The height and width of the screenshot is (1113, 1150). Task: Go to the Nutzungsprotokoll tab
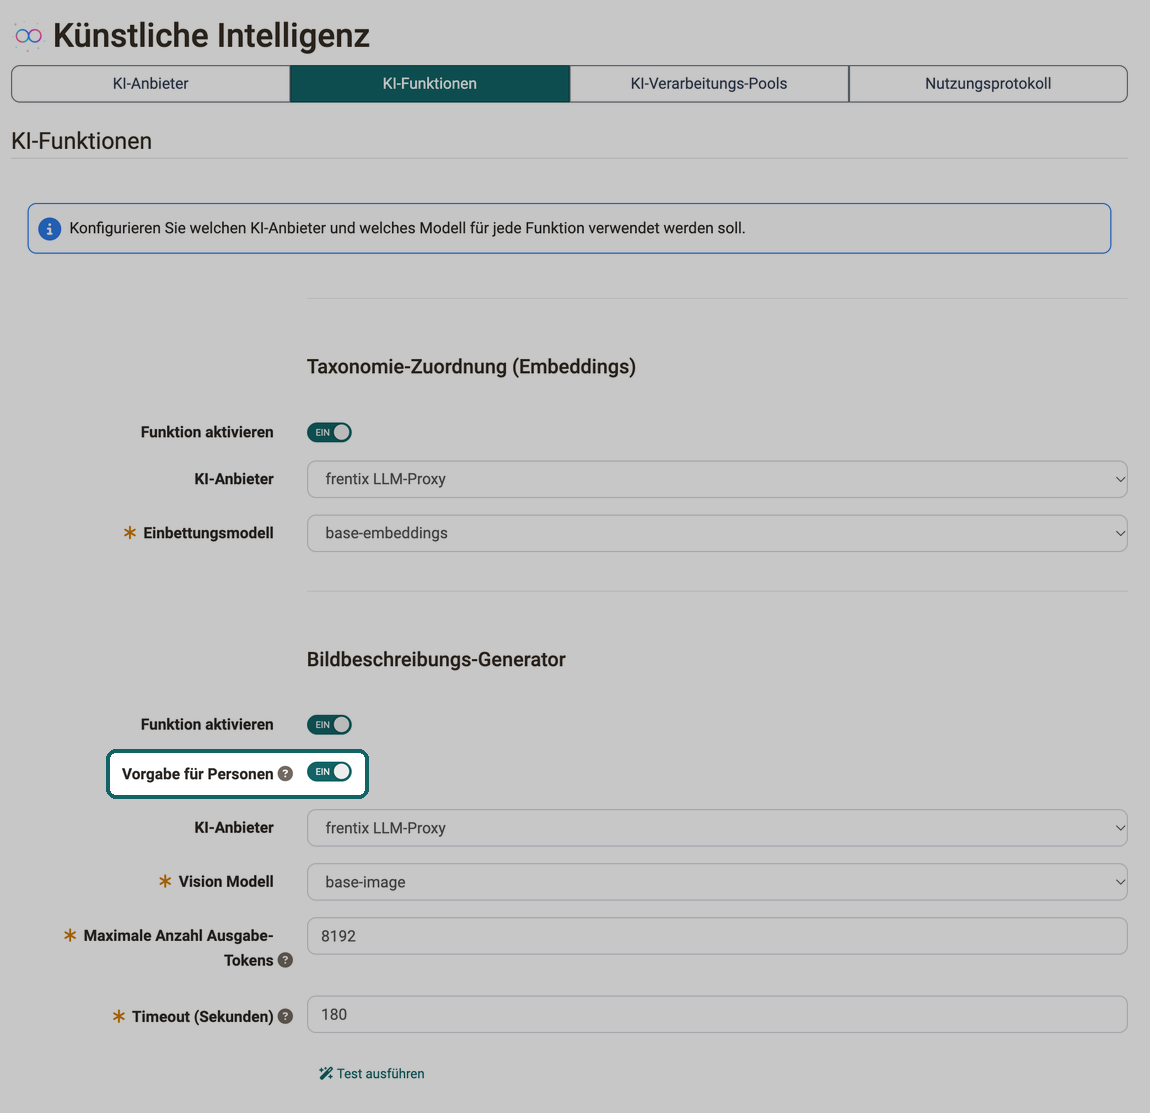point(988,84)
